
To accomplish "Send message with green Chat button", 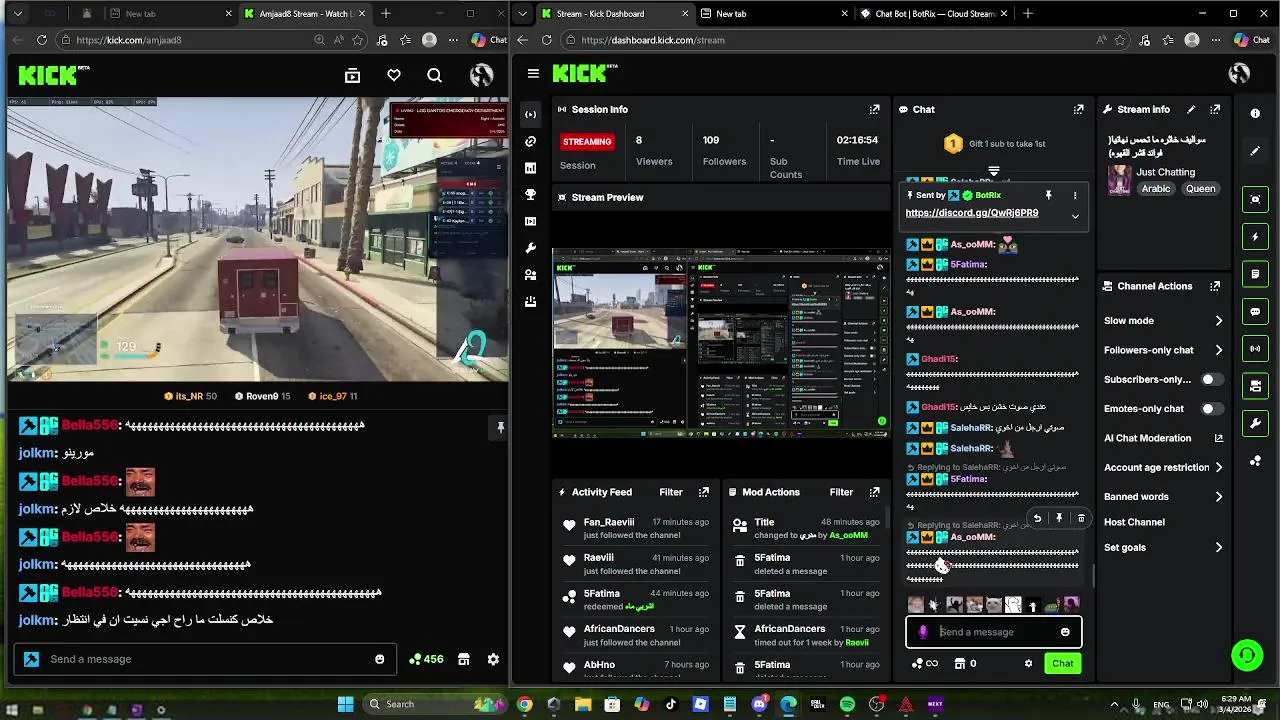I will (x=1062, y=663).
